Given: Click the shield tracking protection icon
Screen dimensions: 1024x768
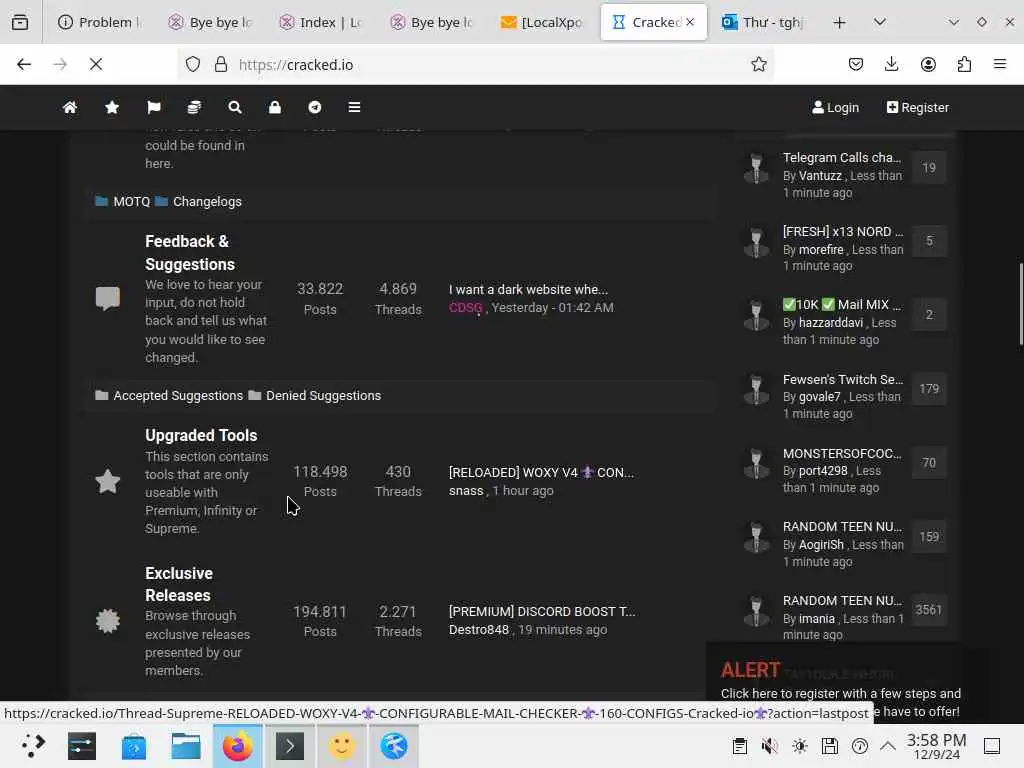Looking at the screenshot, I should pos(193,64).
